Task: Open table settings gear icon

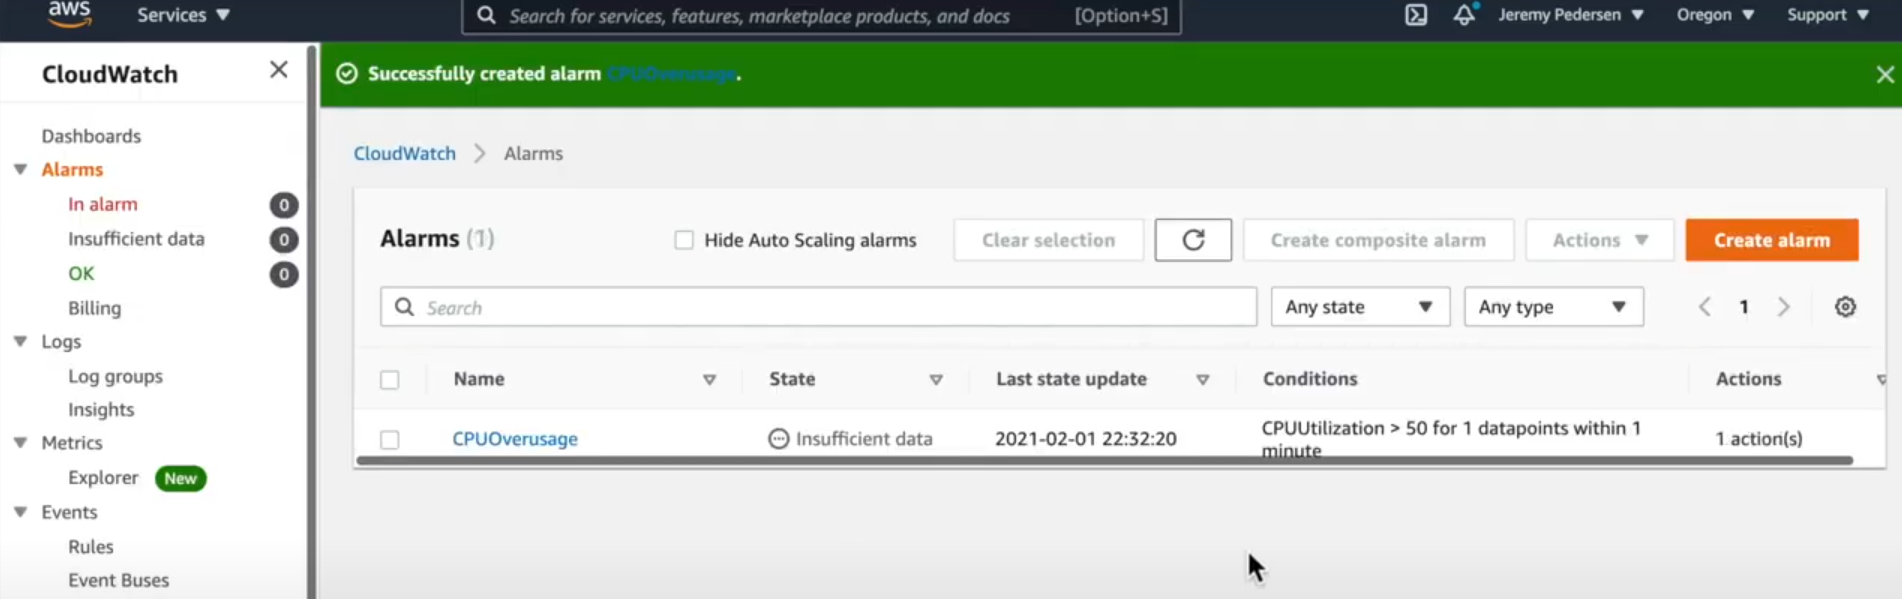Action: click(x=1845, y=307)
